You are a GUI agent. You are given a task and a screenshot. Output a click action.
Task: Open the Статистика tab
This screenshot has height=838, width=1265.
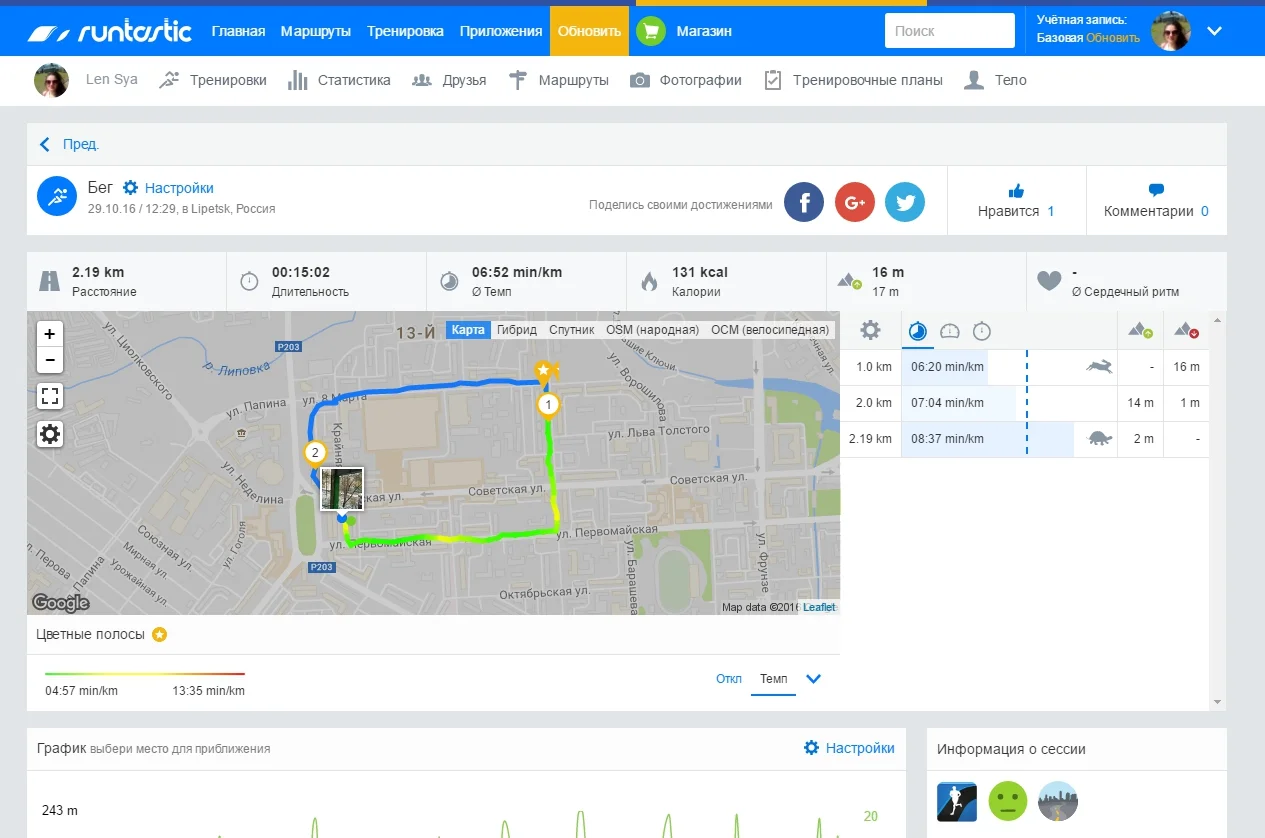(339, 80)
